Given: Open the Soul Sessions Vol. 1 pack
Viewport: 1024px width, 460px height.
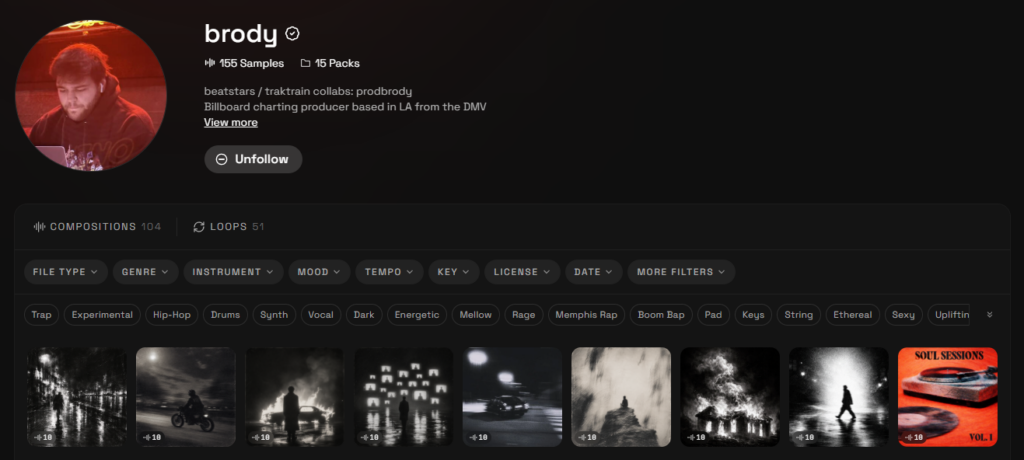Looking at the screenshot, I should [x=948, y=397].
